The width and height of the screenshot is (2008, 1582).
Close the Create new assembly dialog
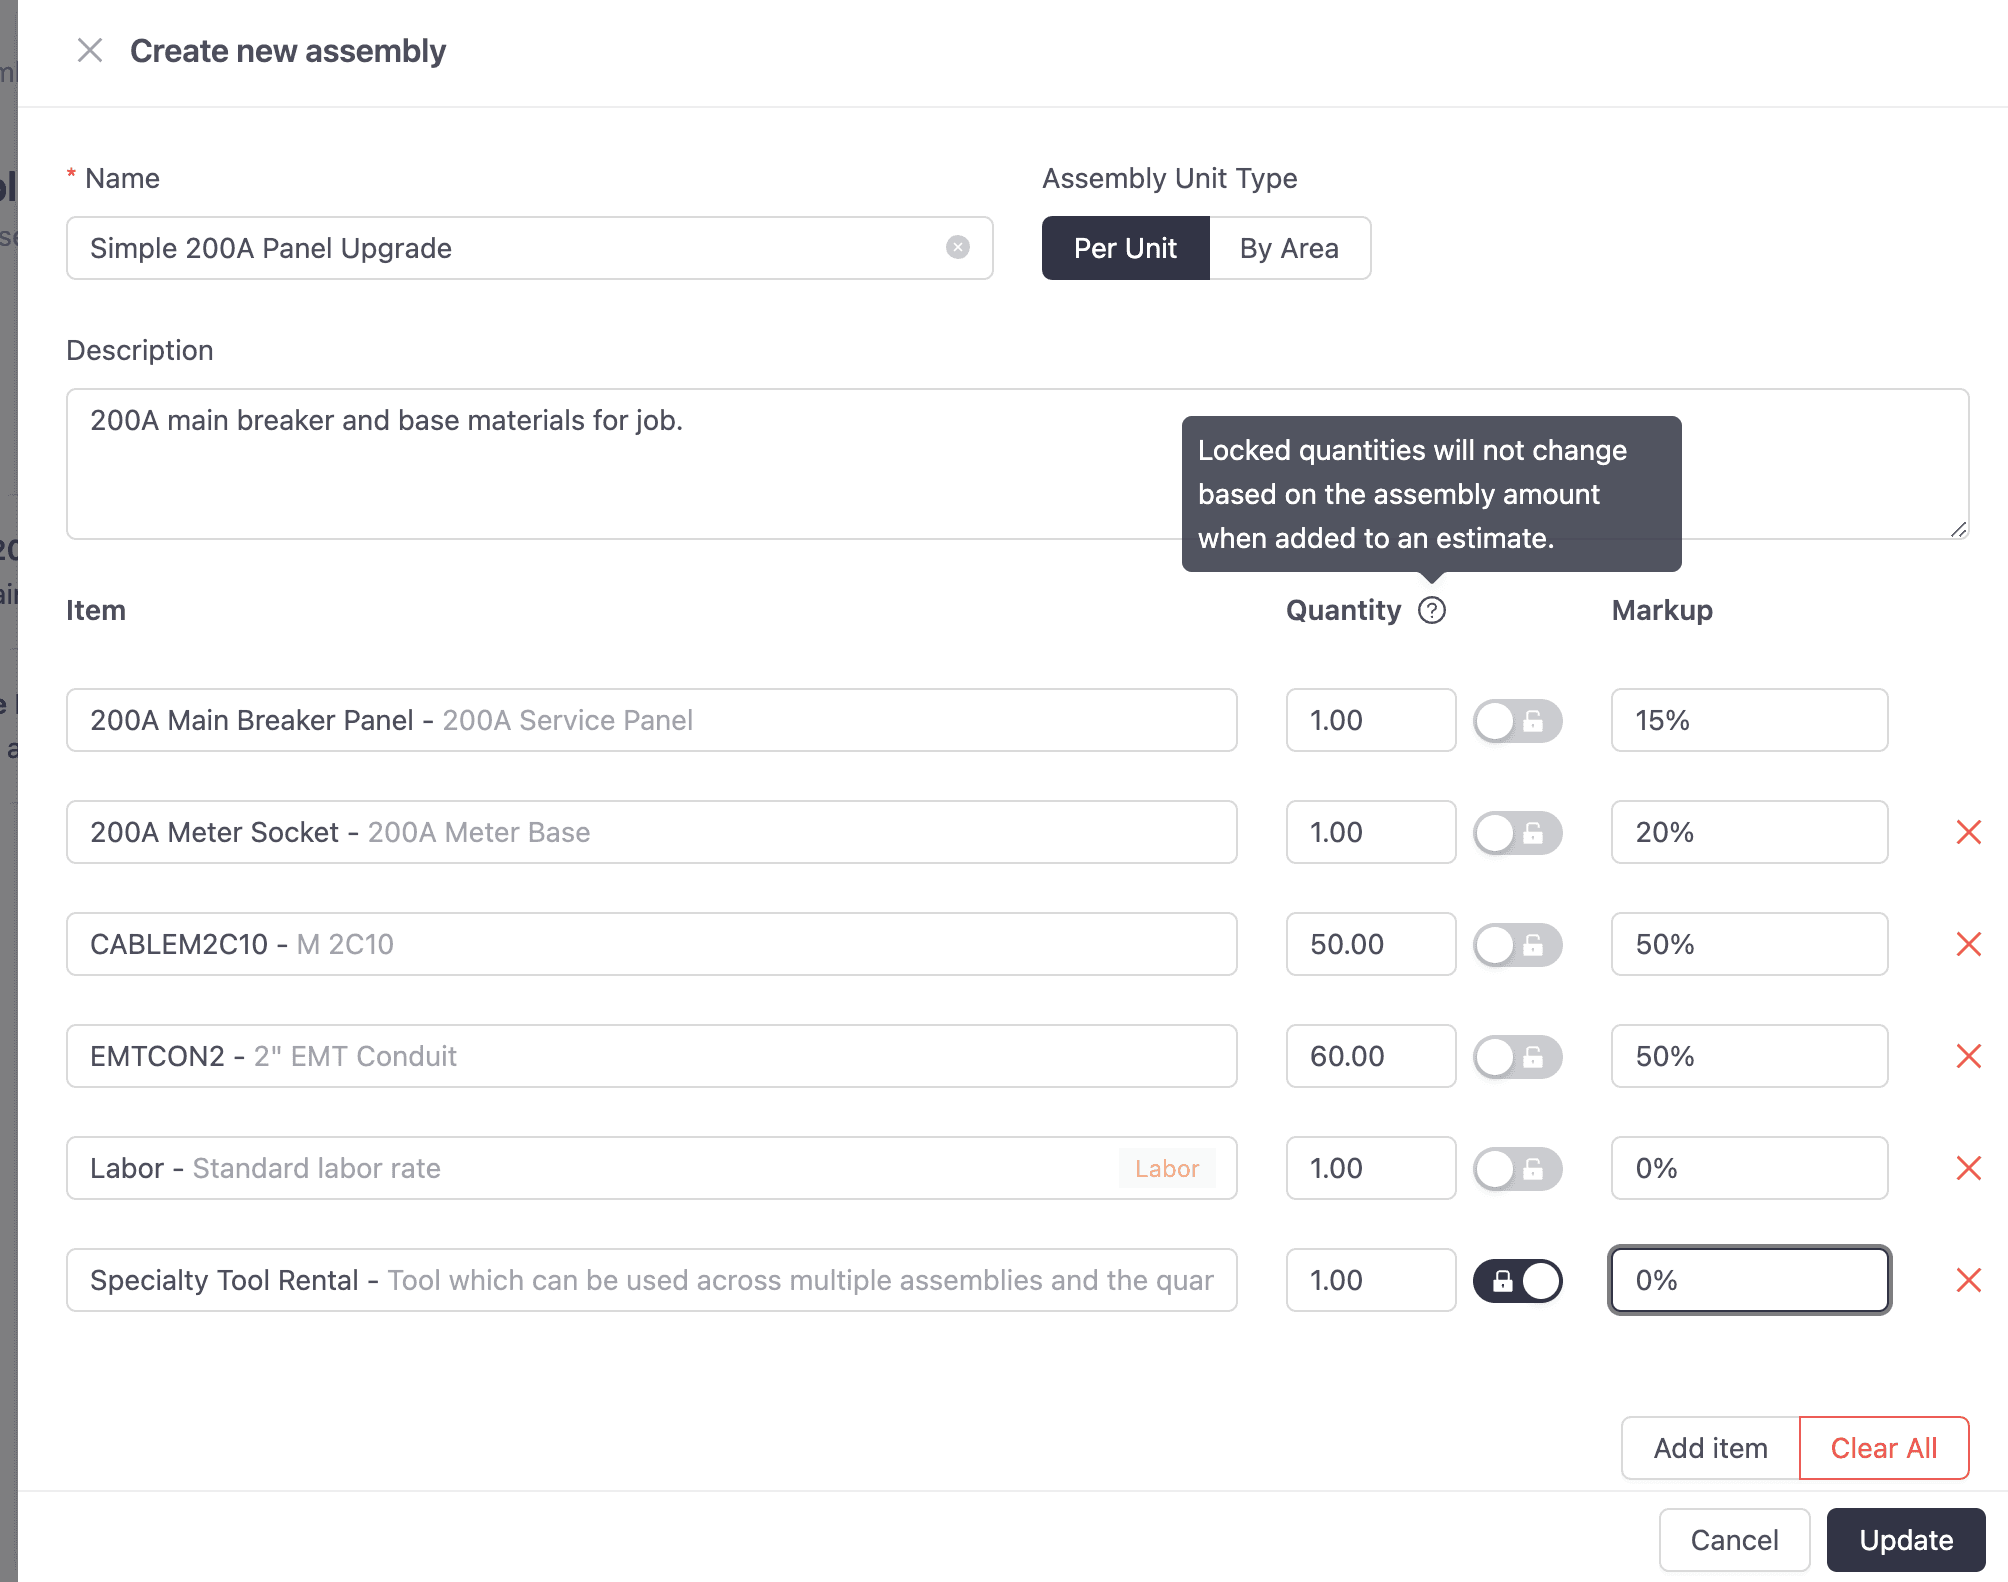click(90, 50)
